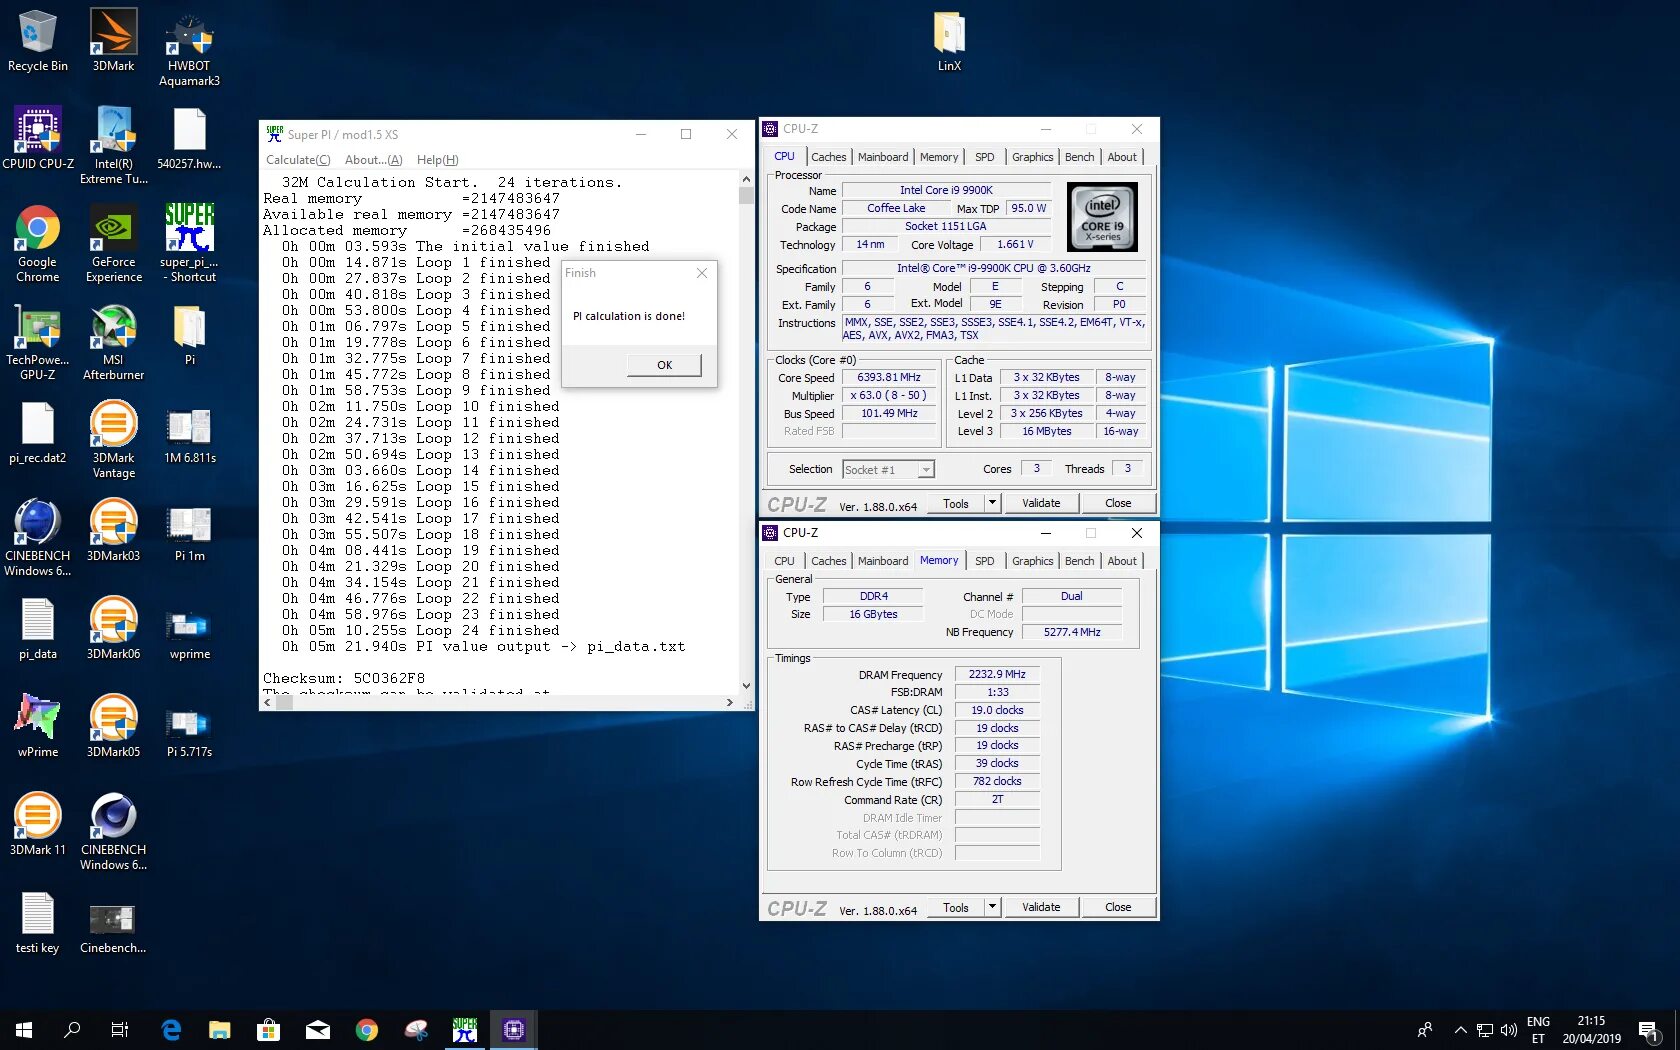Launch 3DMark from the desktop
Viewport: 1680px width, 1050px height.
point(113,40)
